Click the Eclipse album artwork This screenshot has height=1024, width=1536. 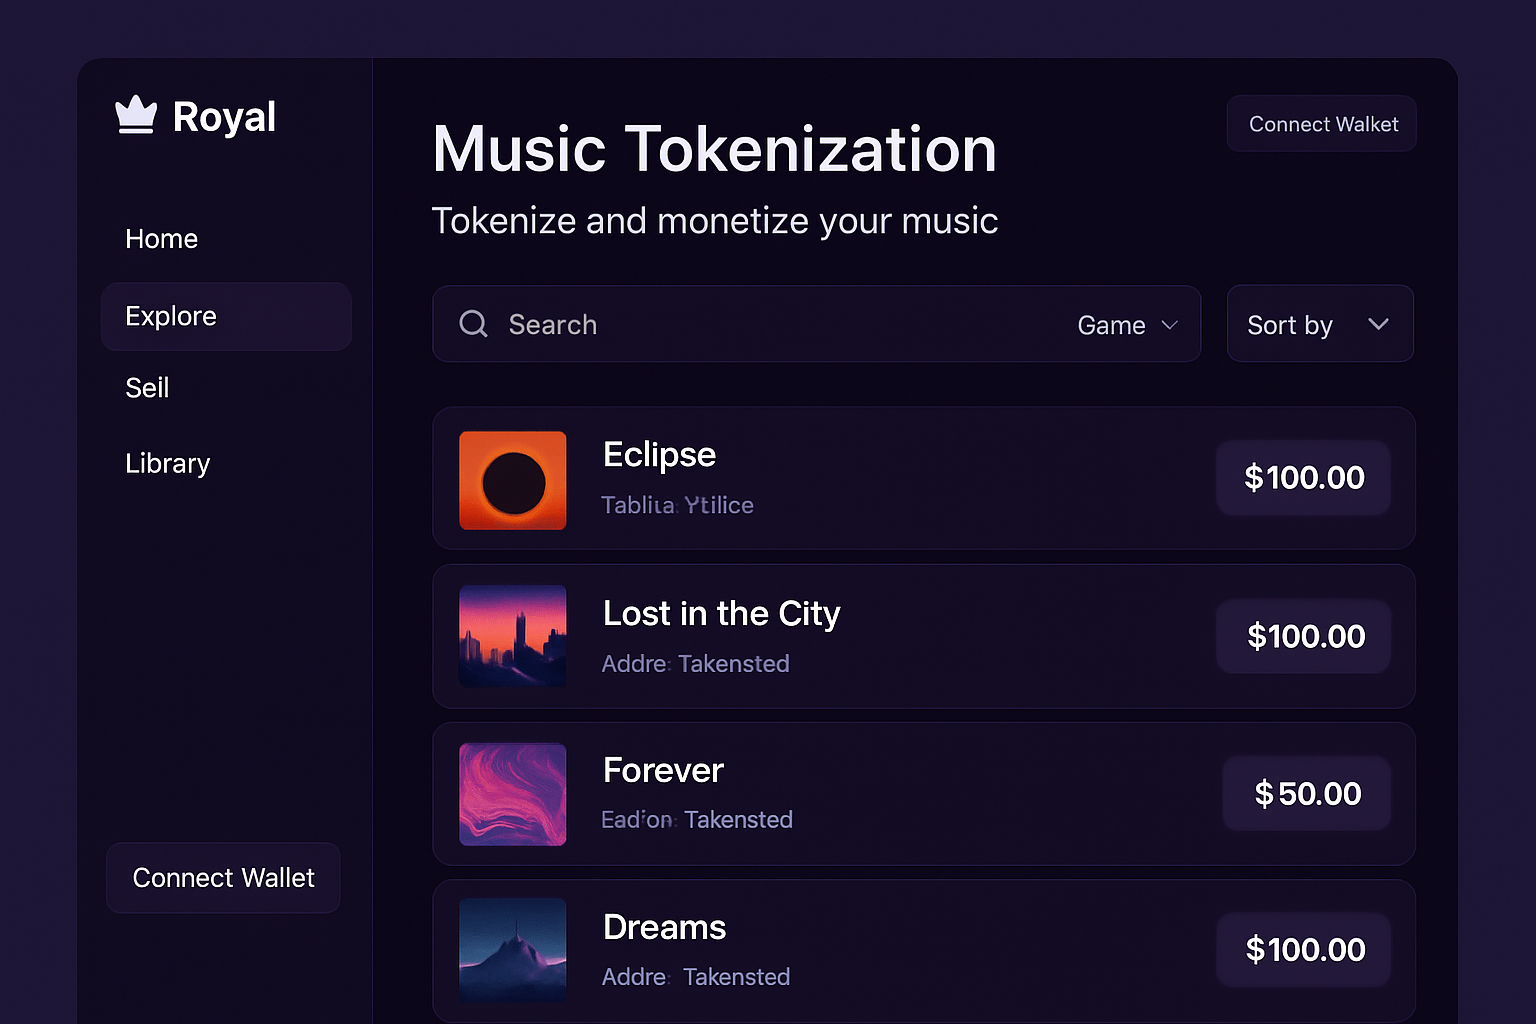pos(512,480)
